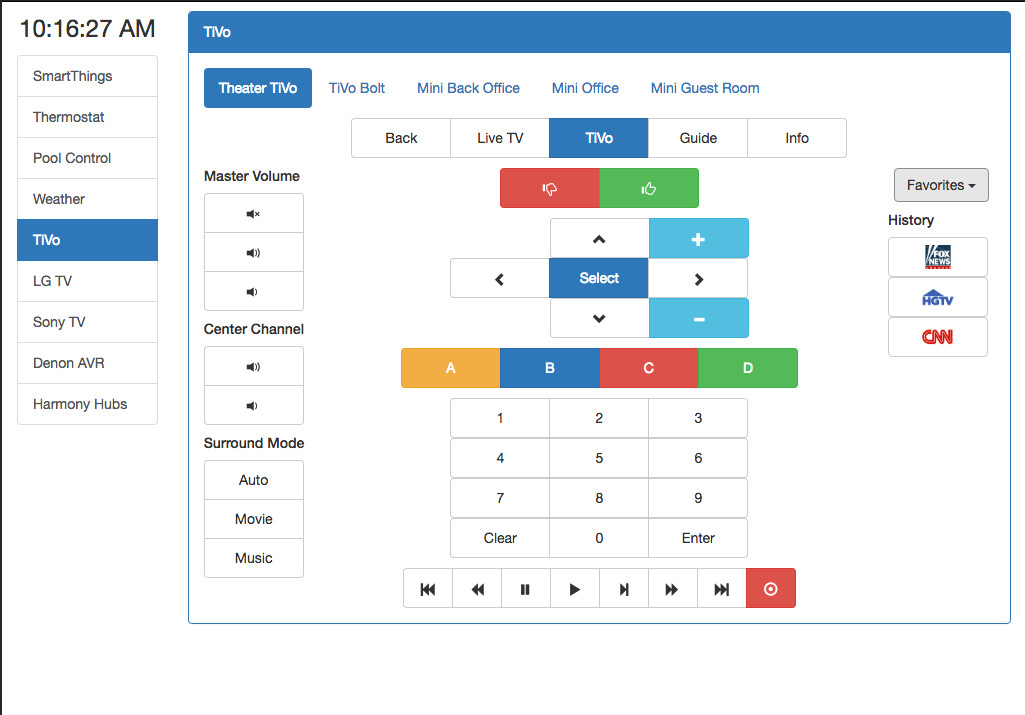Screen dimensions: 1025x715
Task: Skip back to previous with replay icon
Action: point(428,589)
